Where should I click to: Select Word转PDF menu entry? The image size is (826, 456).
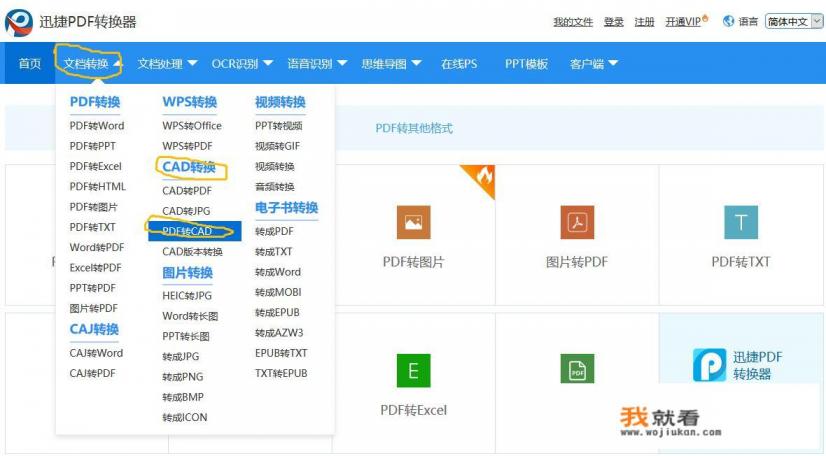pos(97,247)
